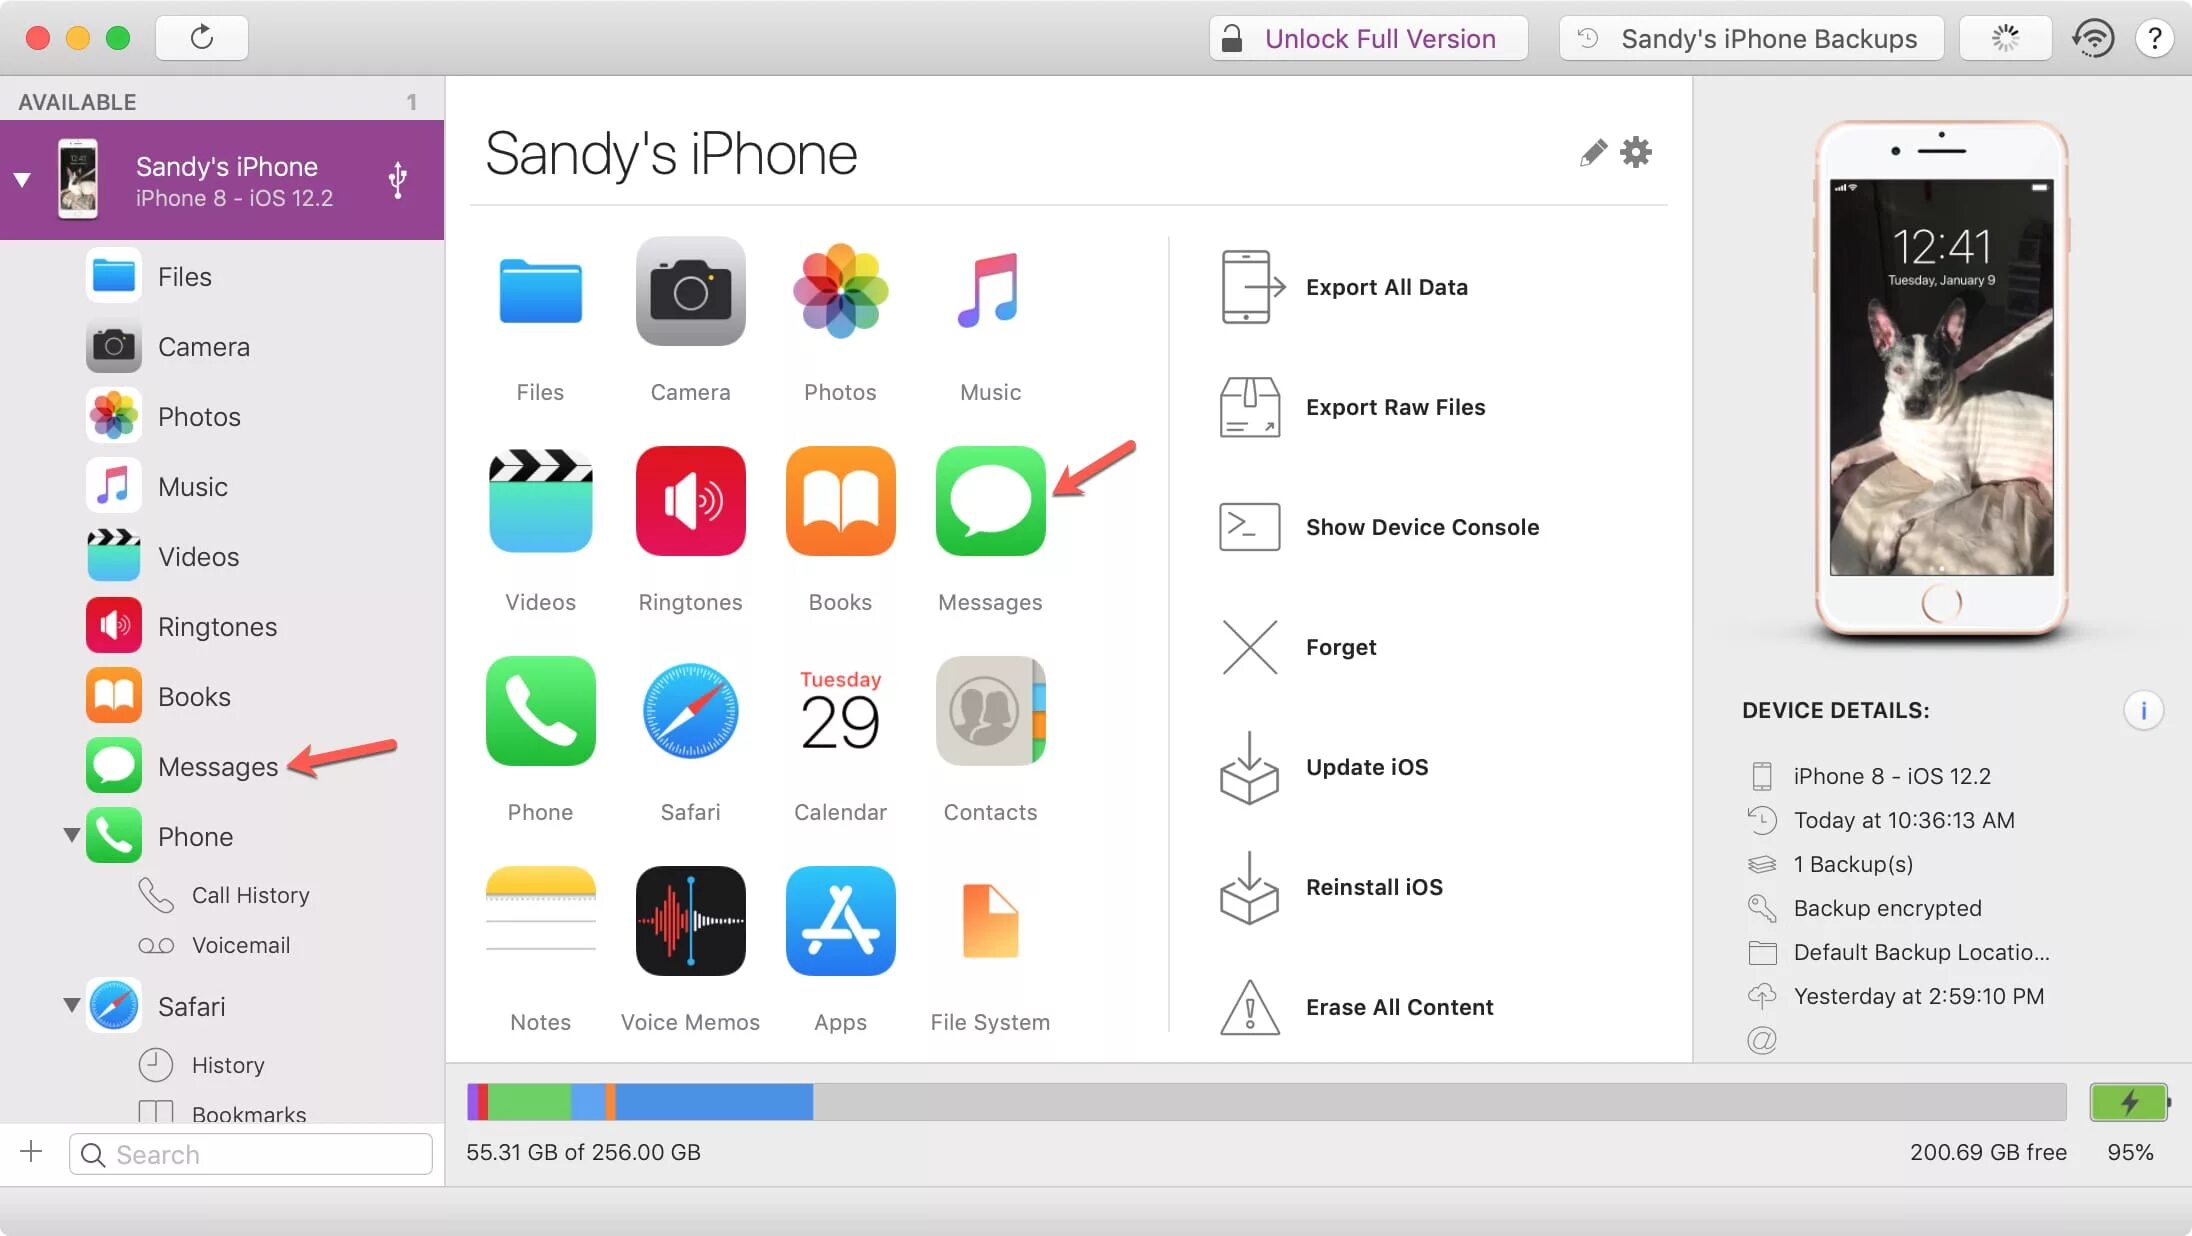Toggle device settings gear icon
The image size is (2192, 1236).
tap(1635, 152)
